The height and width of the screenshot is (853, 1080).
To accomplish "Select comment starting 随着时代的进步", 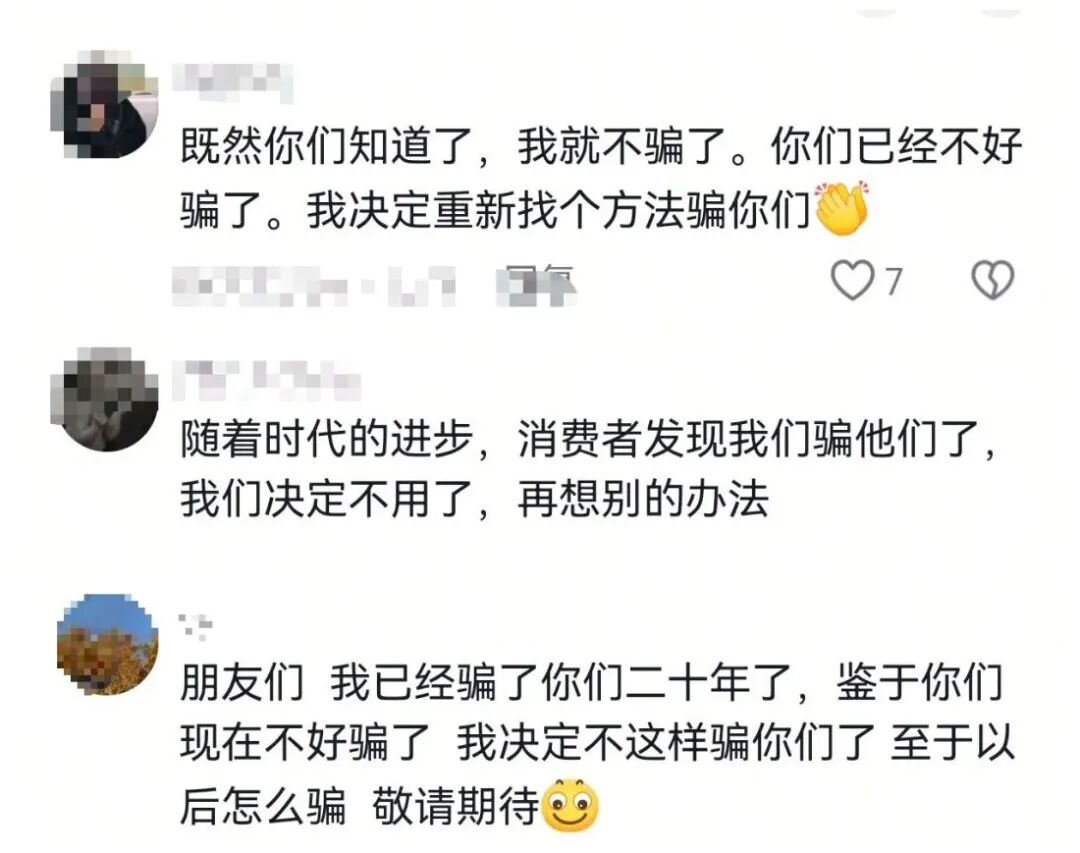I will 588,469.
